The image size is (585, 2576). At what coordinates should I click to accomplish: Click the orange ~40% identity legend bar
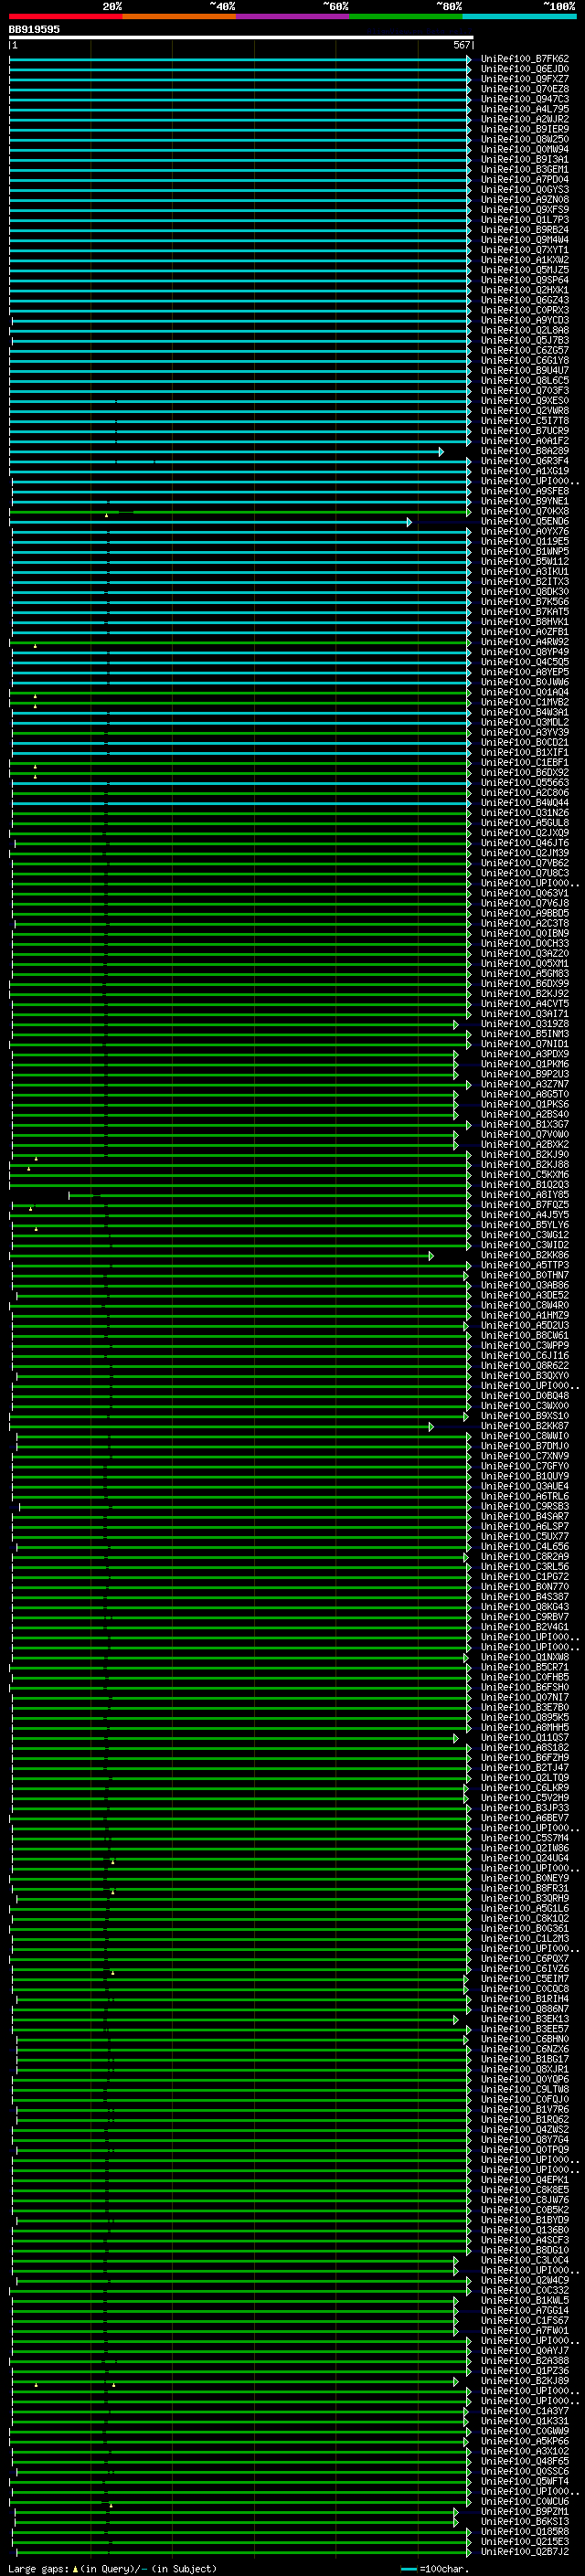[x=179, y=16]
